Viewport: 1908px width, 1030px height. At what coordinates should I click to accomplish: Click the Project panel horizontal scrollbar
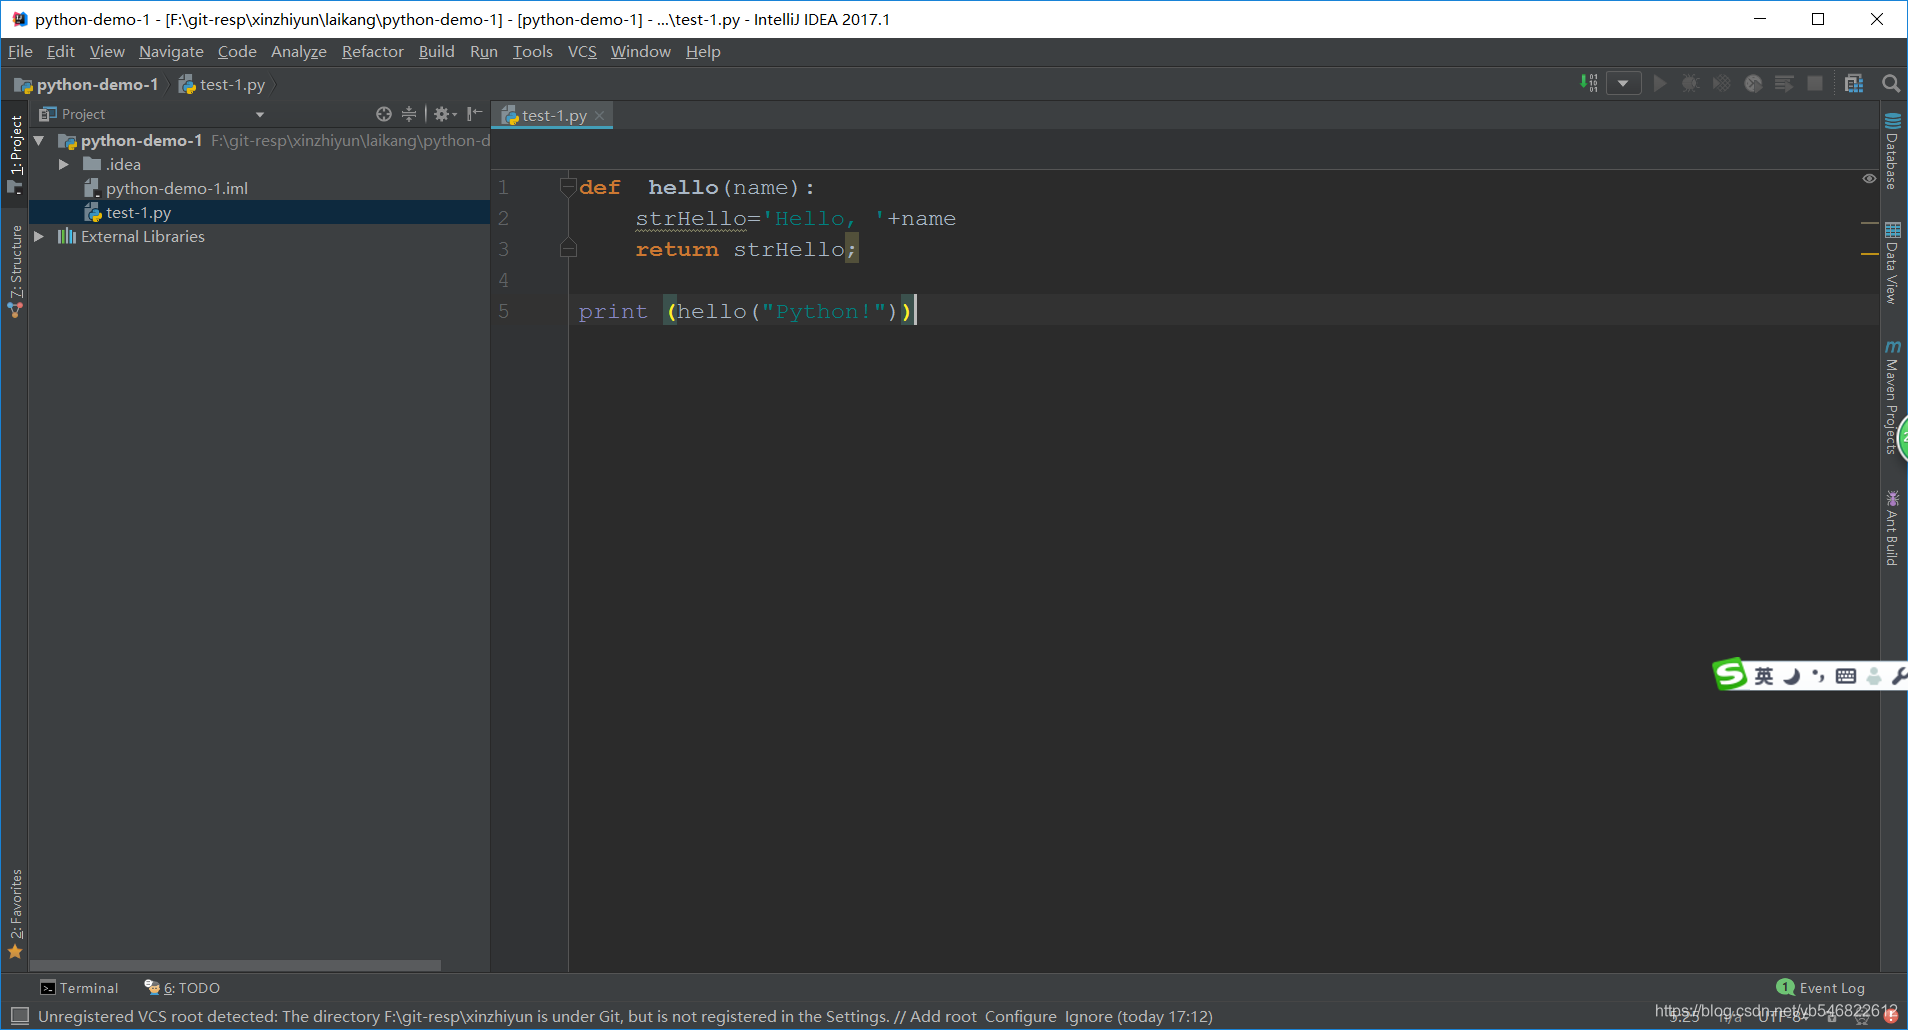(x=236, y=966)
